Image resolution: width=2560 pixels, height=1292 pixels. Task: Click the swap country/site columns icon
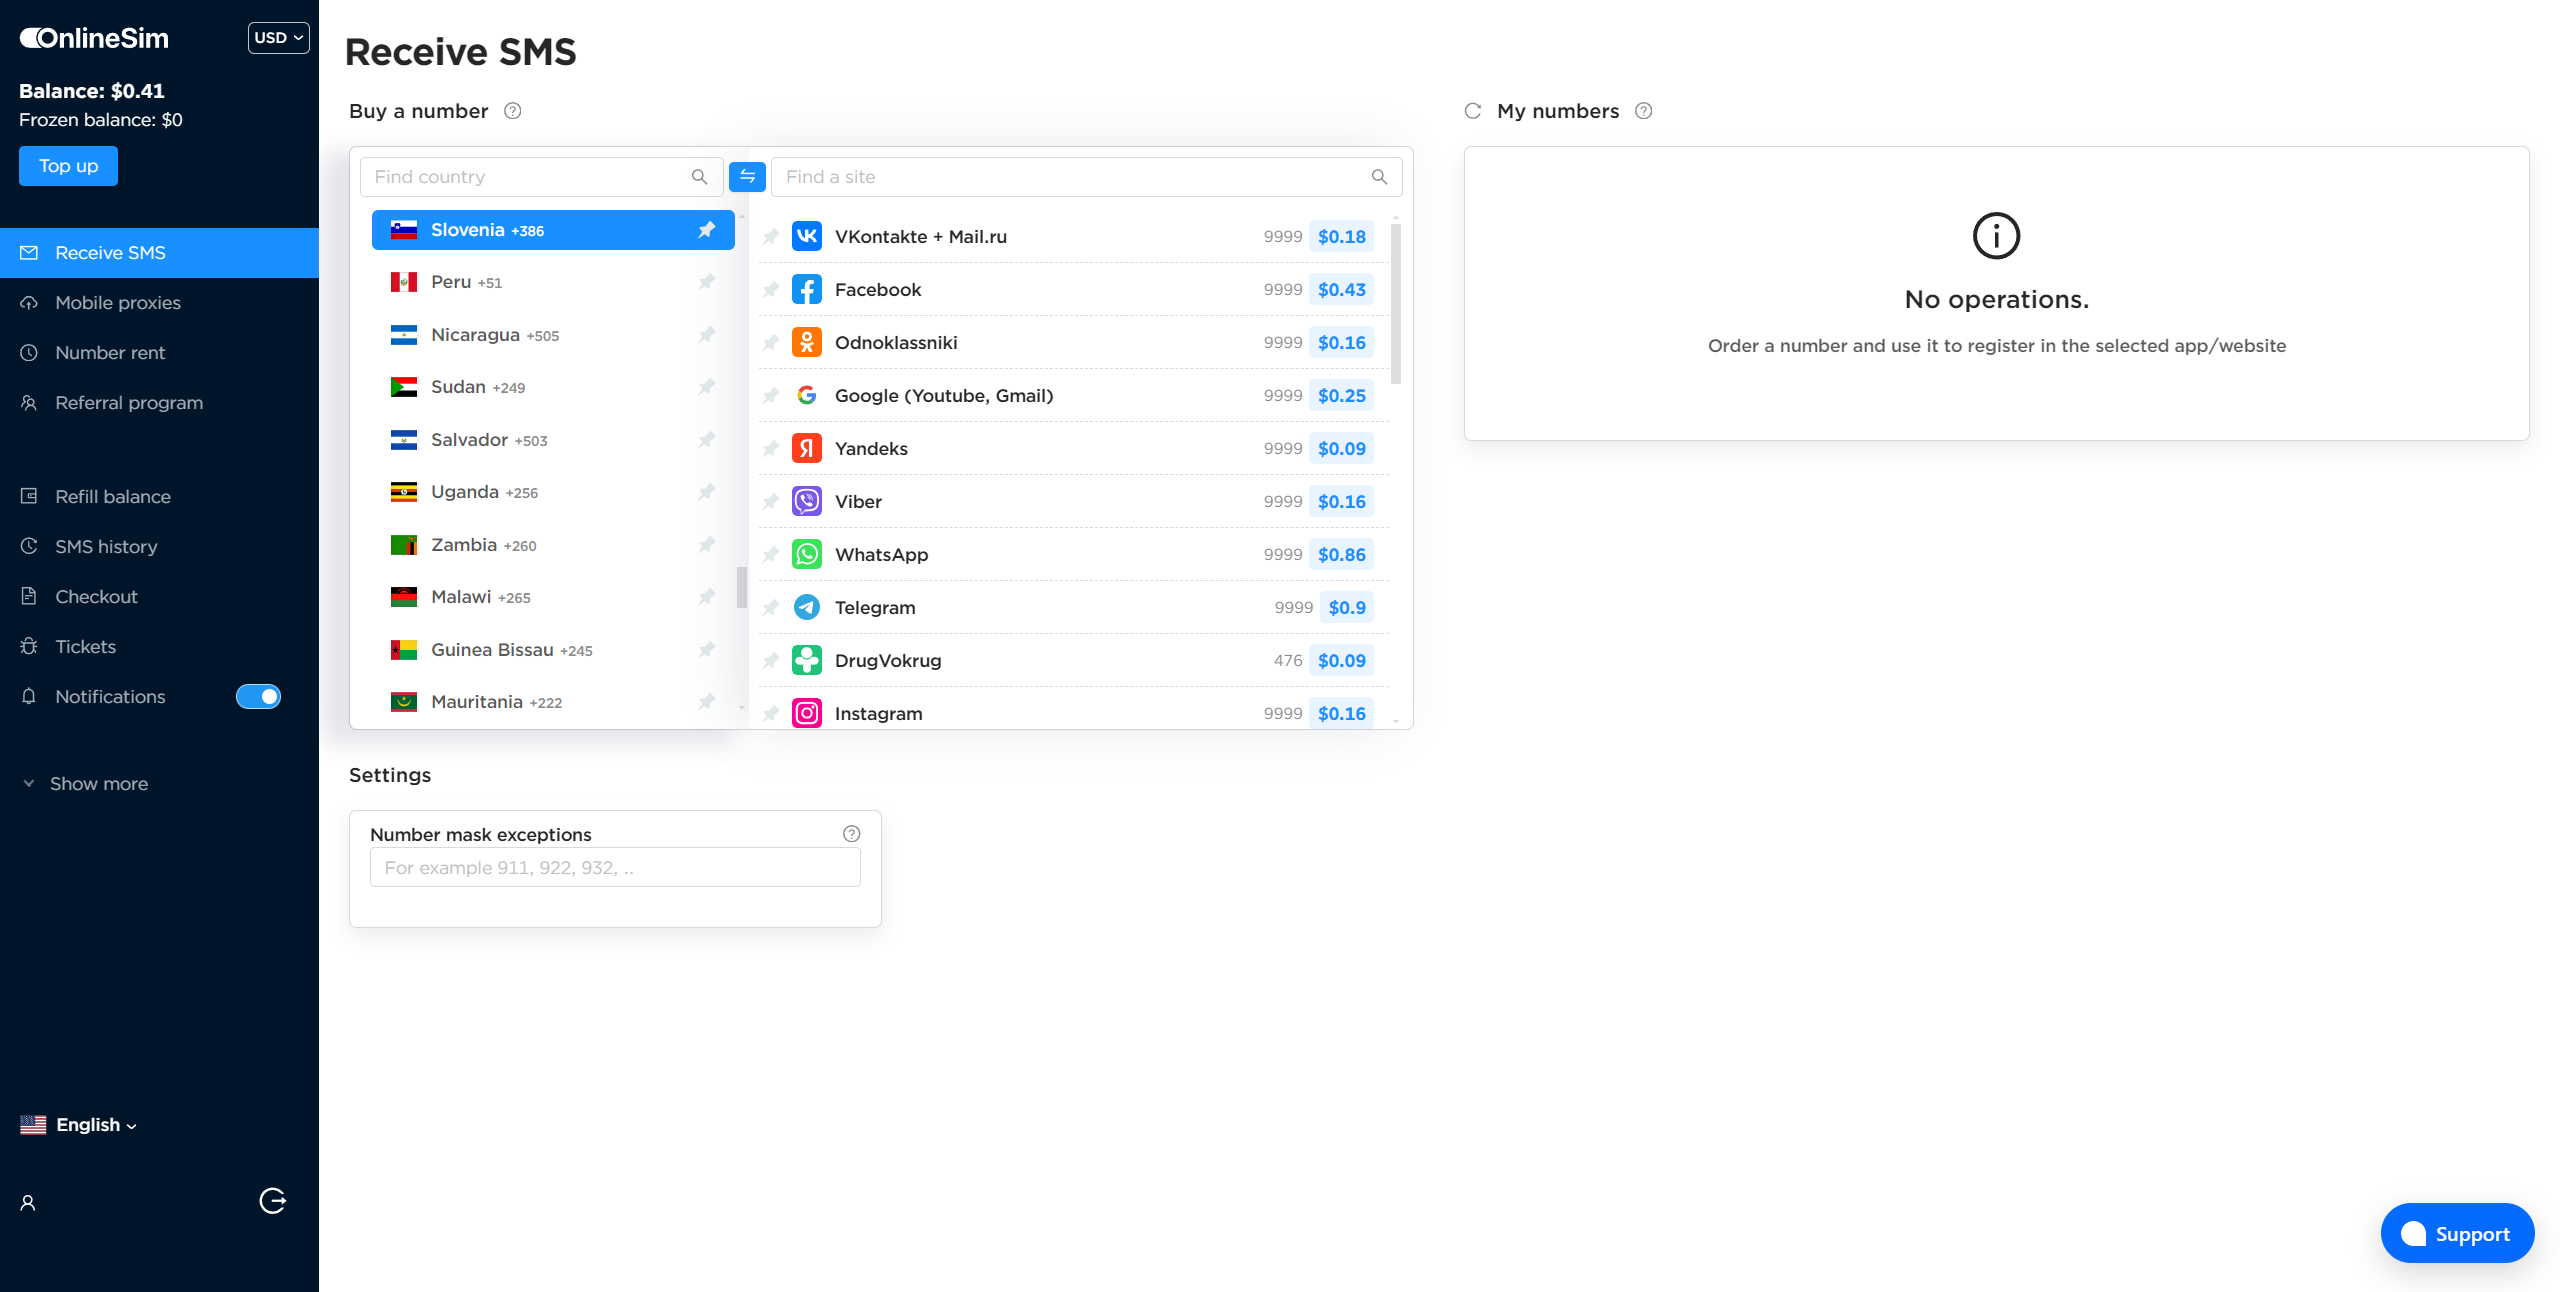(747, 177)
